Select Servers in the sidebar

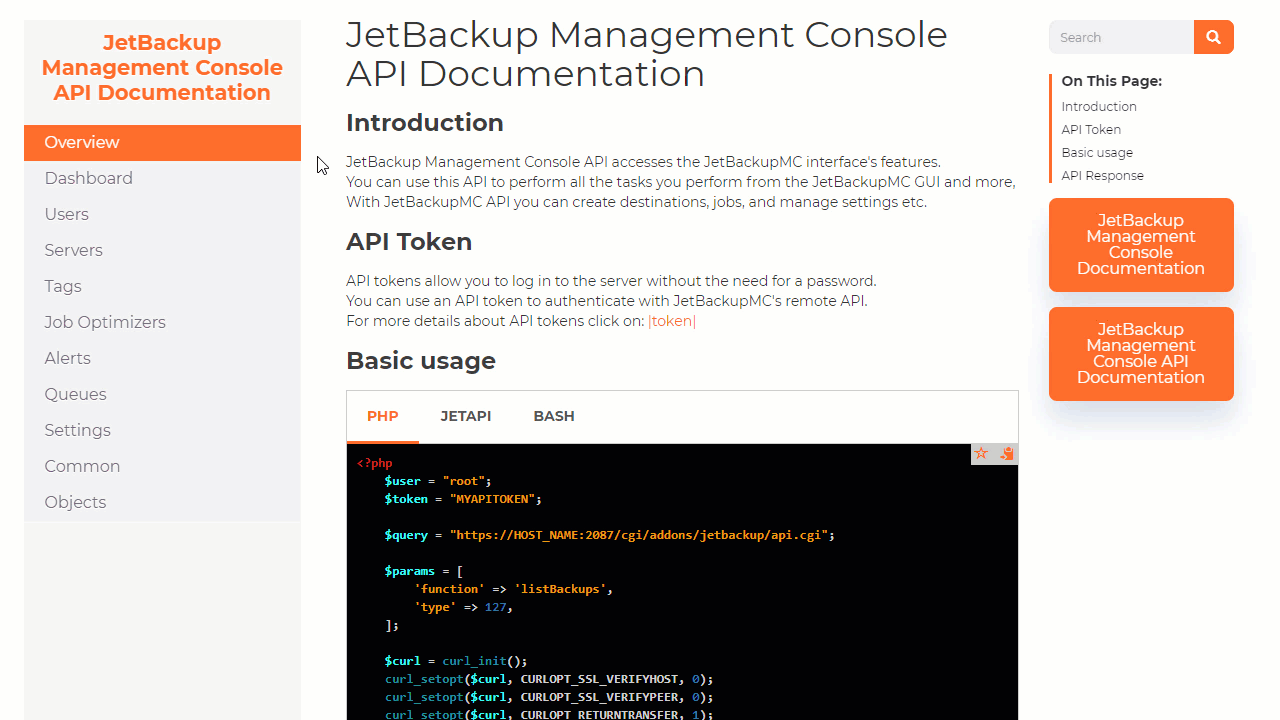click(x=162, y=251)
